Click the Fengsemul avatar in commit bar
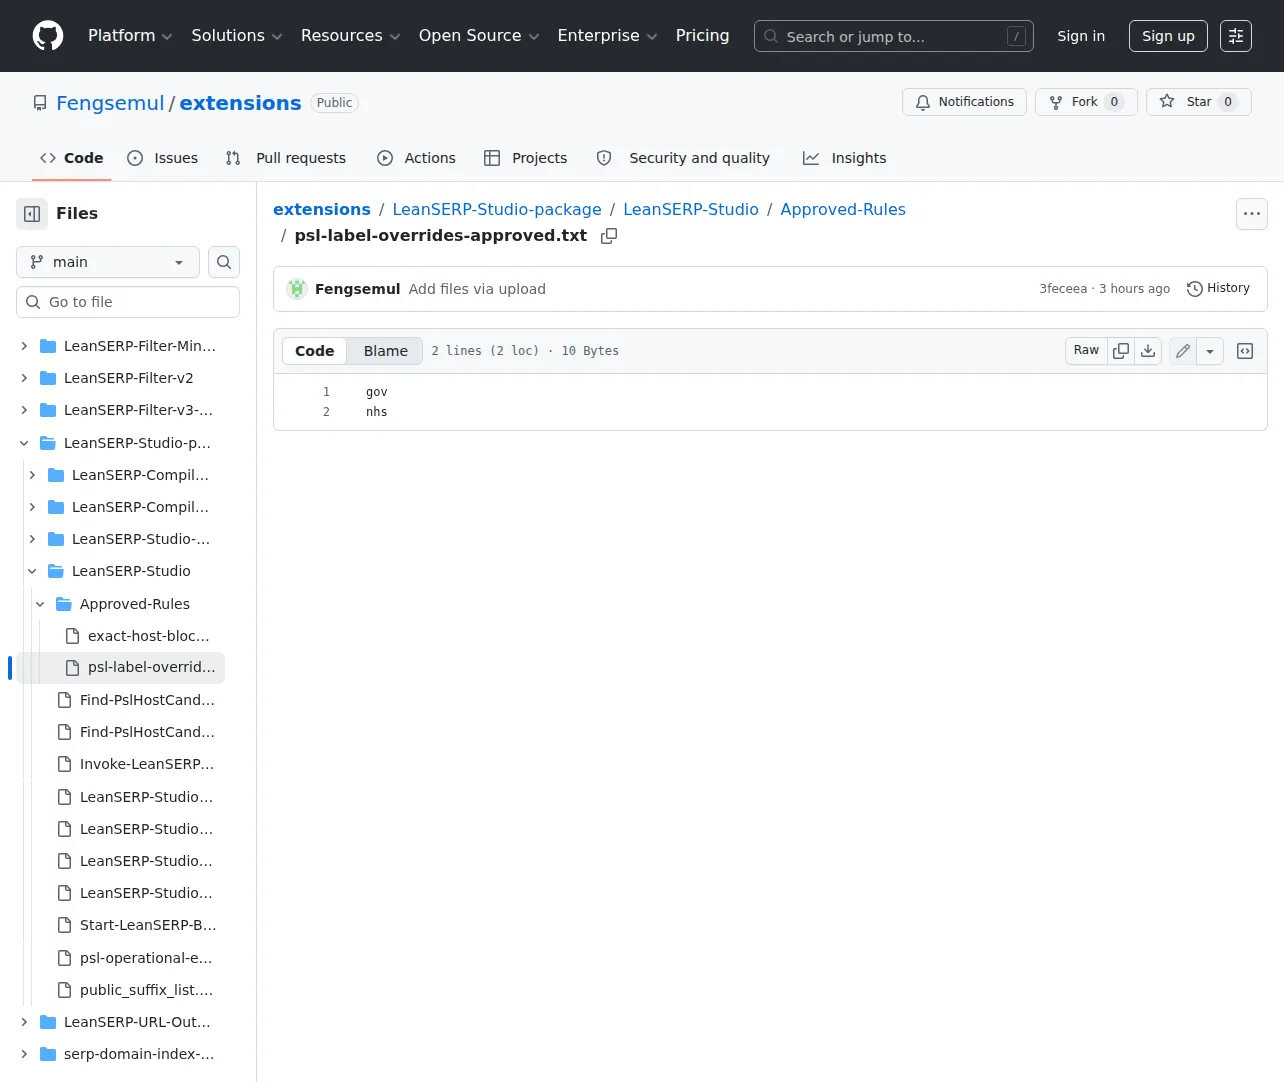This screenshot has width=1284, height=1082. click(x=297, y=289)
